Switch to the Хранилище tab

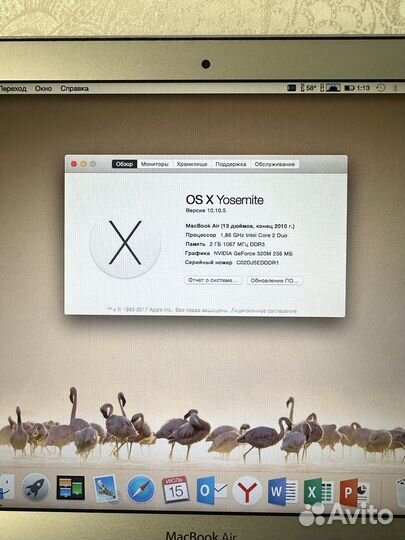[192, 164]
